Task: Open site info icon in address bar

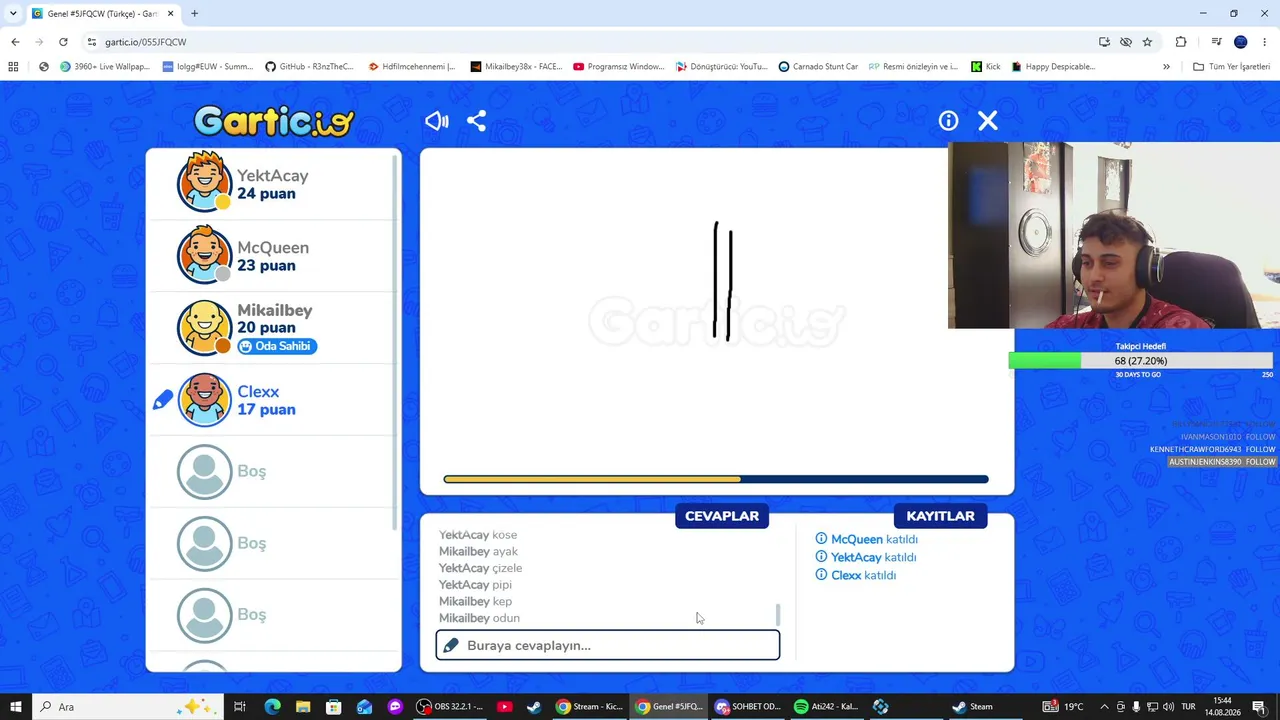Action: pyautogui.click(x=92, y=42)
